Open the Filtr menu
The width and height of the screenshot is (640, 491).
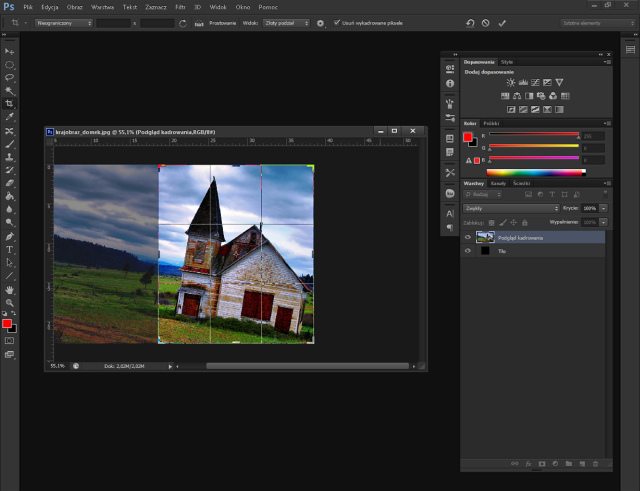click(180, 7)
